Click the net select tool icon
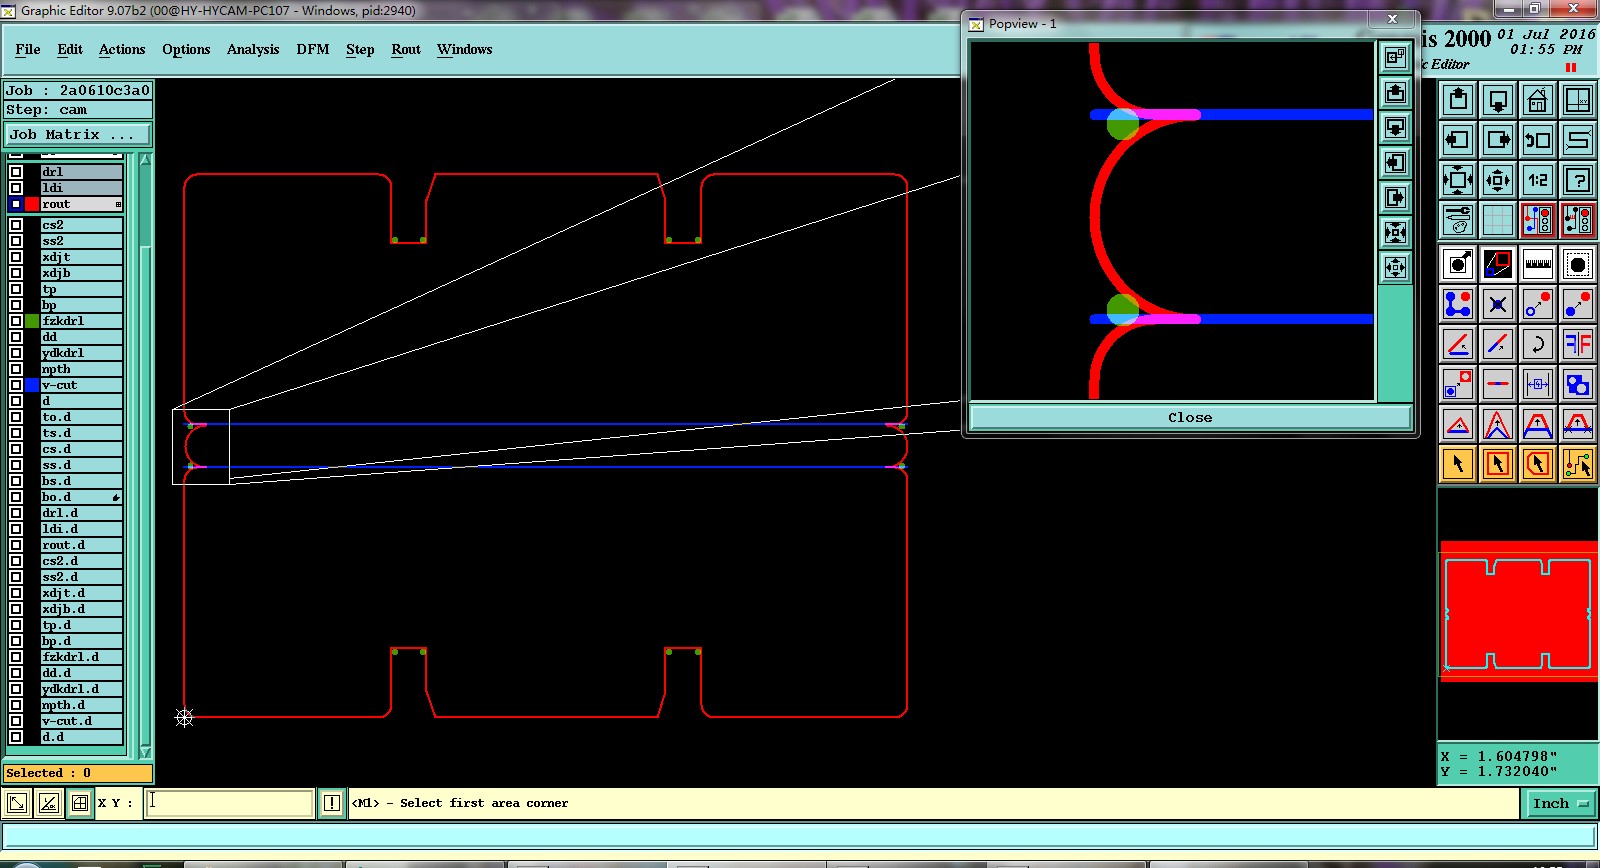The width and height of the screenshot is (1600, 868). point(1578,464)
